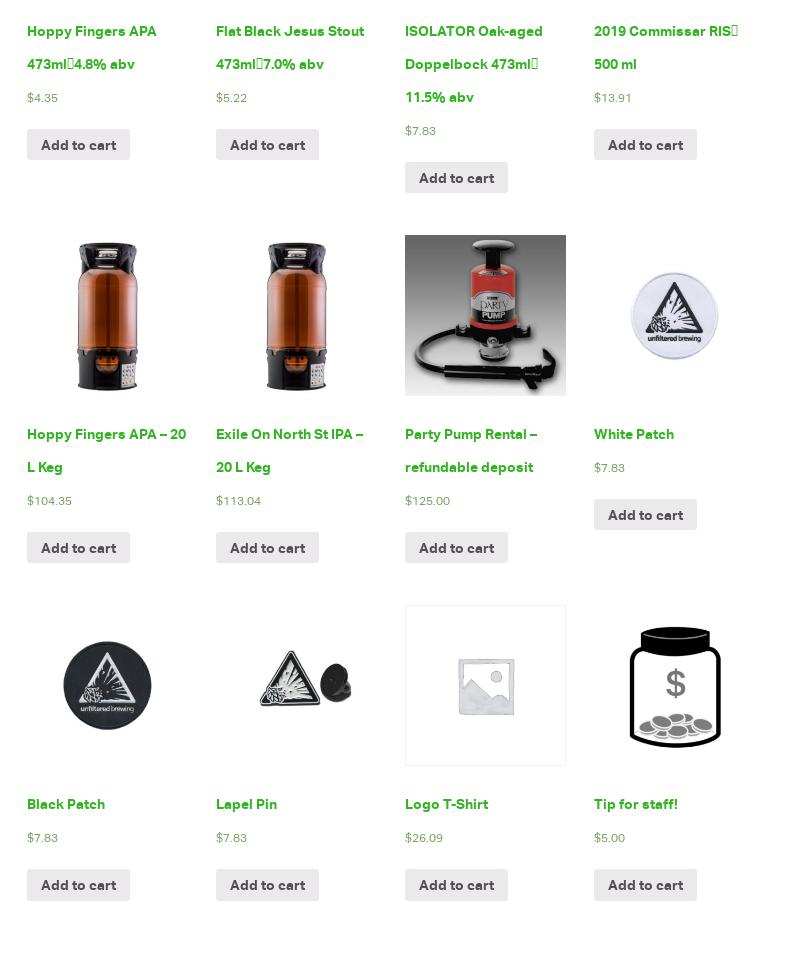
Task: Add White Patch to cart
Action: [645, 515]
